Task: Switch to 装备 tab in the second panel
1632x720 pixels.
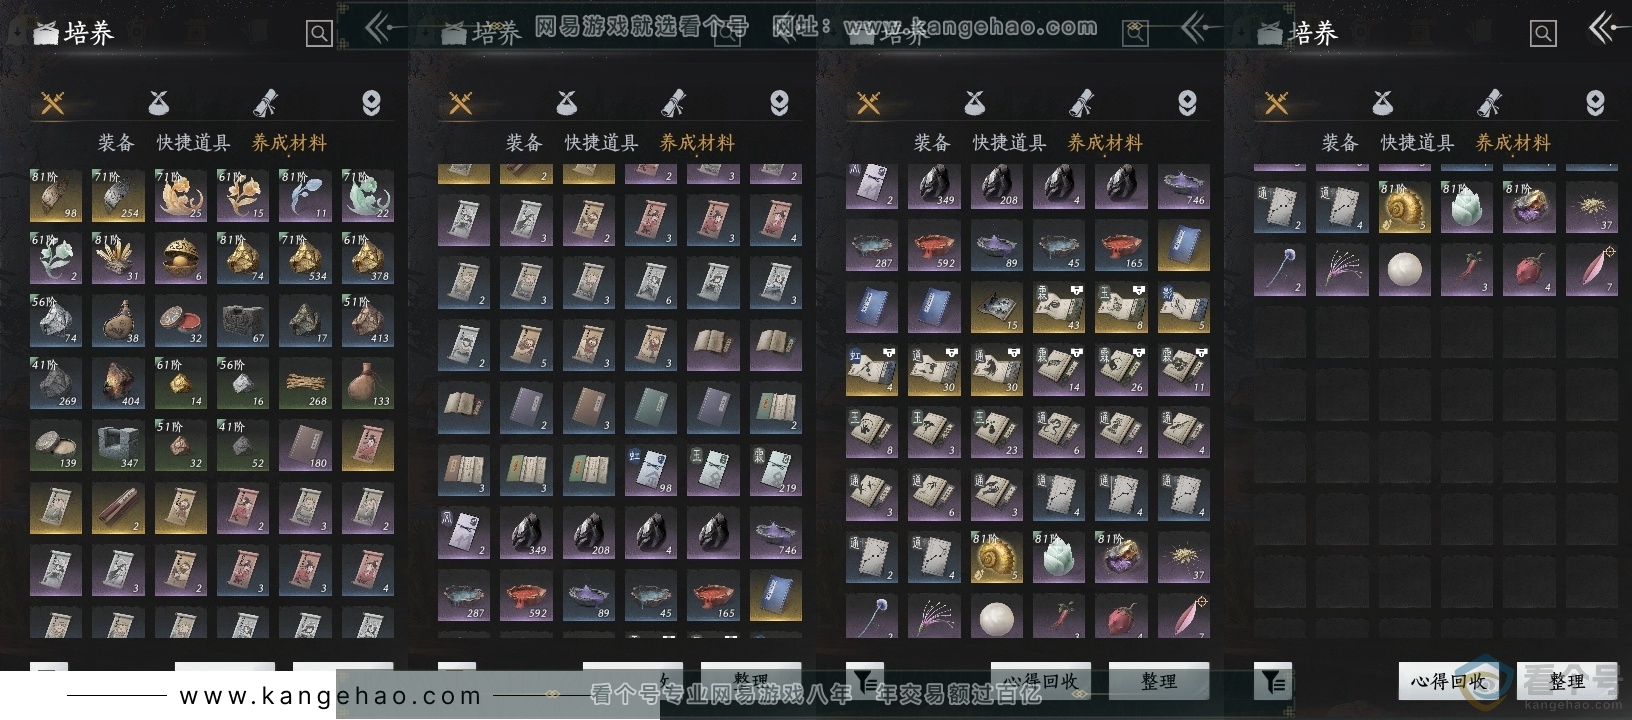Action: coord(524,143)
